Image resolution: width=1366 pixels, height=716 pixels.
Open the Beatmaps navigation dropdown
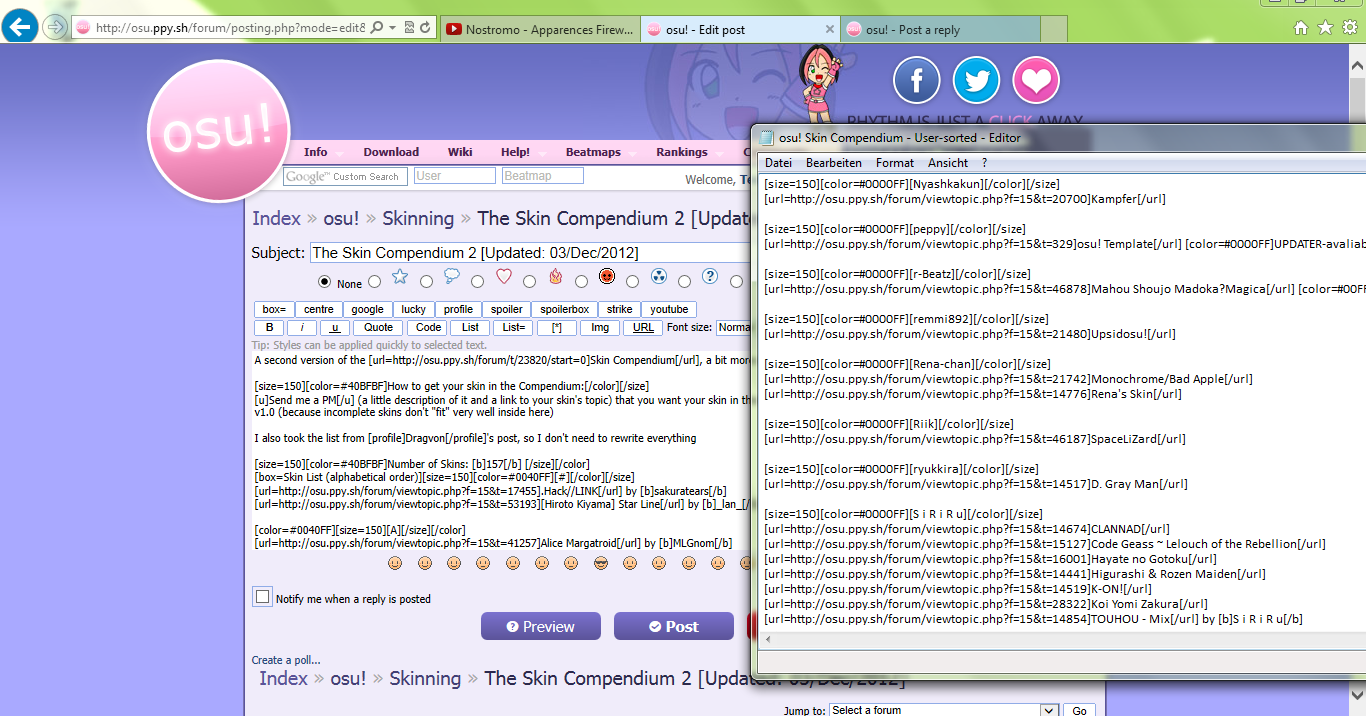593,152
